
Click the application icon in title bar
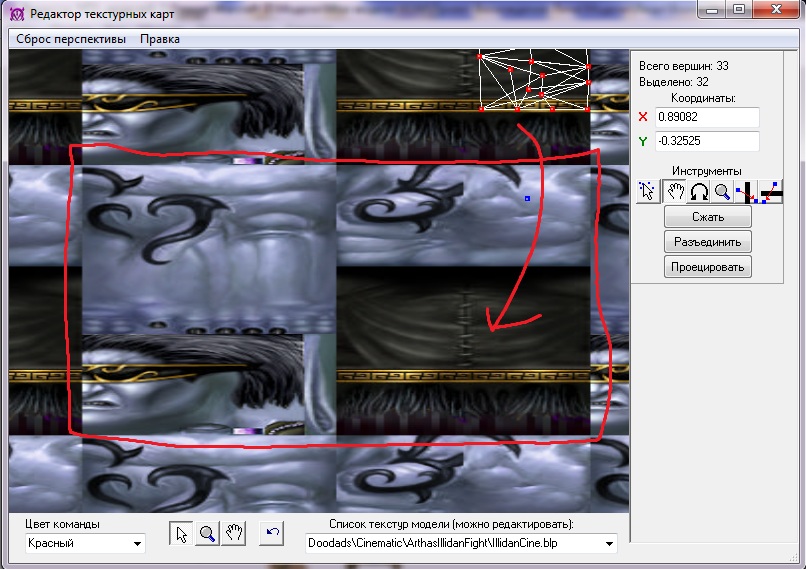pos(17,14)
